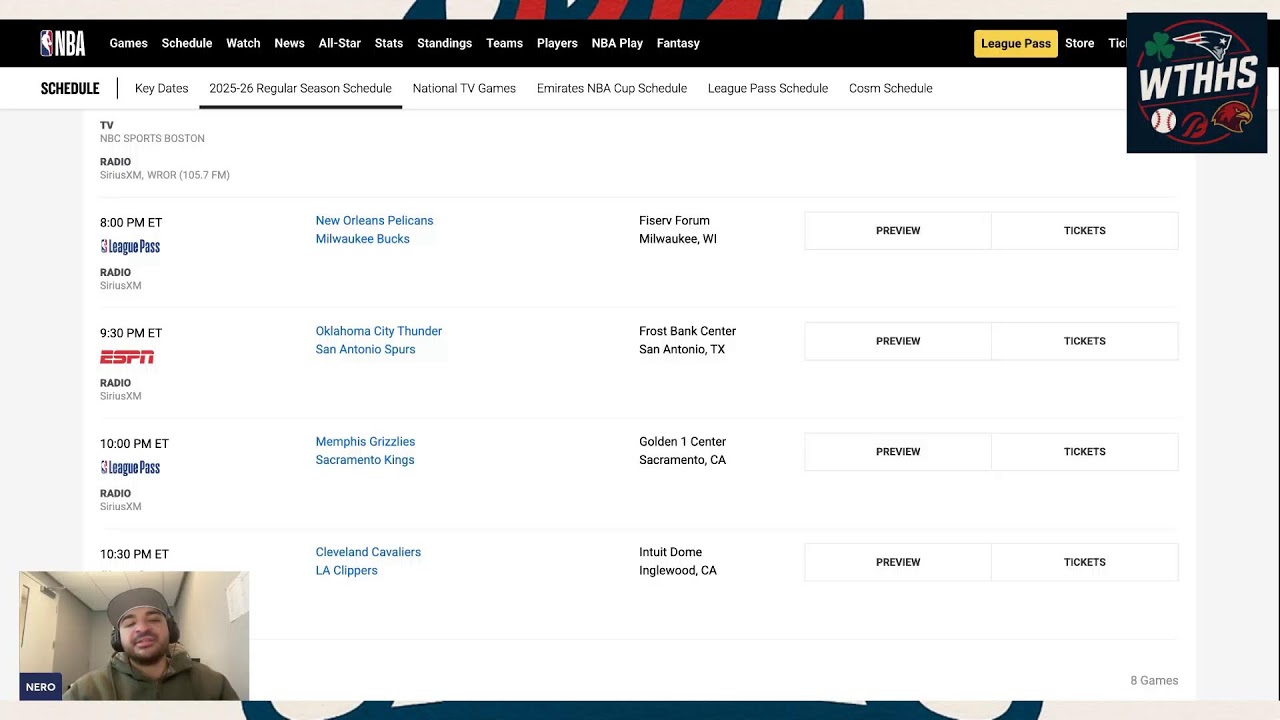Get tickets for Grizzlies at Kings
Image resolution: width=1280 pixels, height=720 pixels.
[1085, 452]
